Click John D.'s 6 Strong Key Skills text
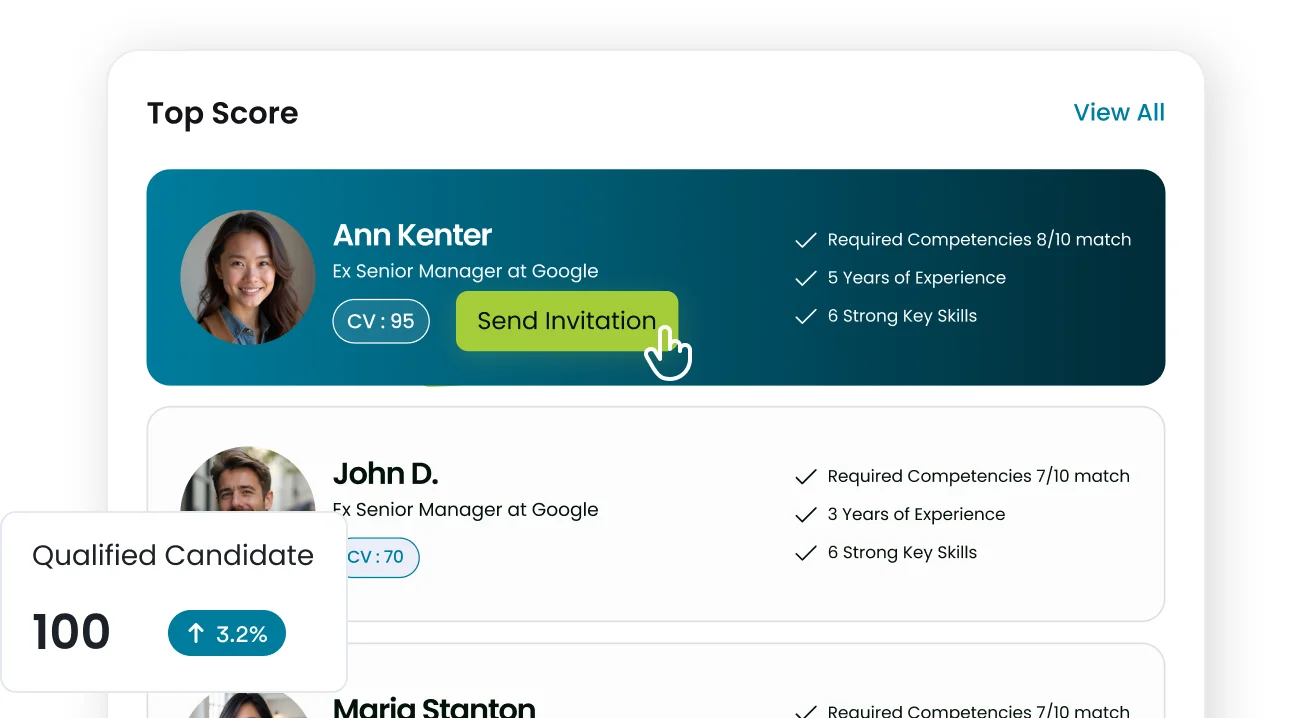 click(902, 552)
